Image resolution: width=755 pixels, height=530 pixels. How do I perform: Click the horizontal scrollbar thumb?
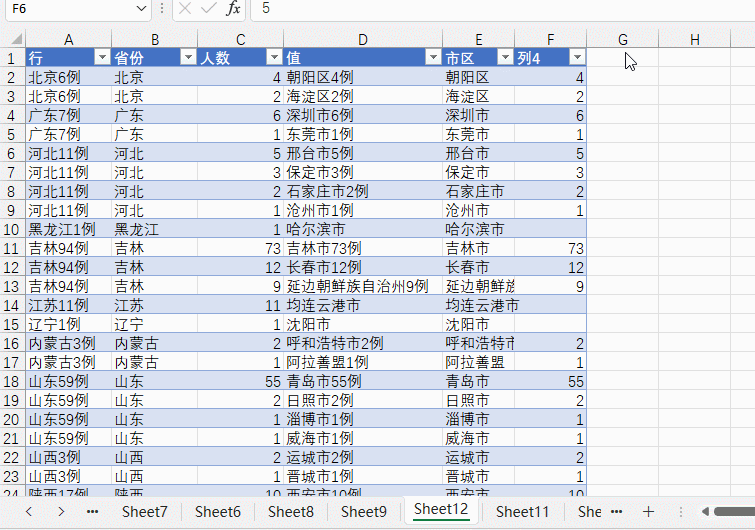(x=735, y=511)
